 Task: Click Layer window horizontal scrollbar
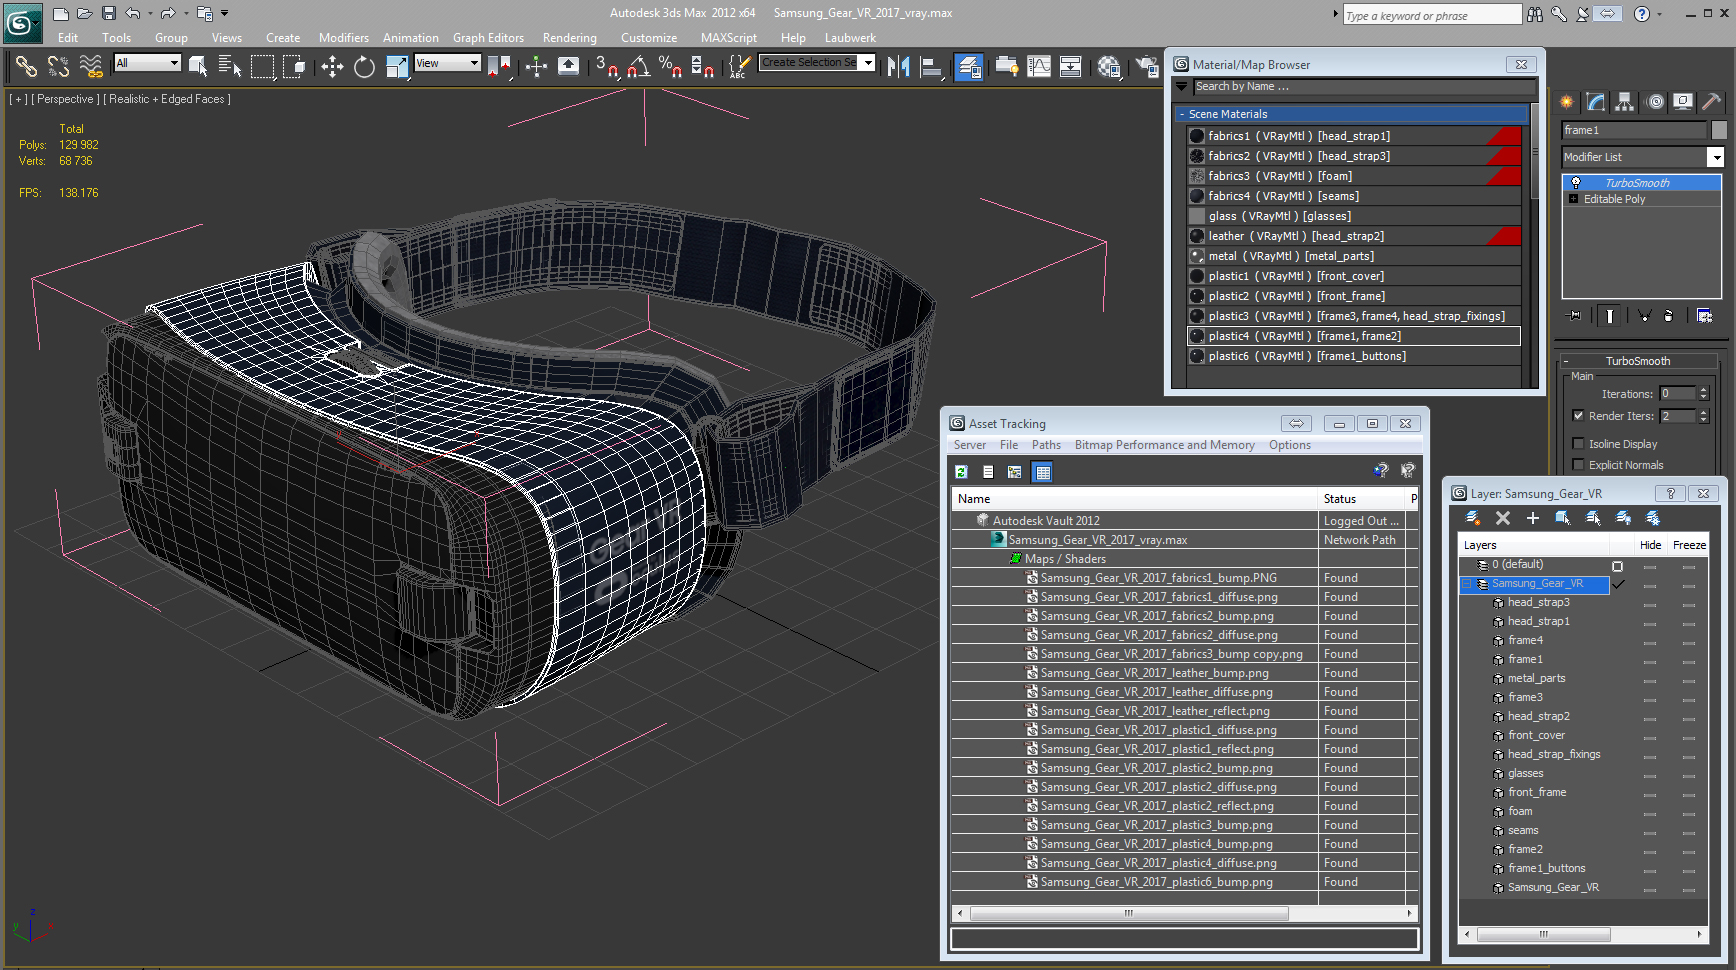(x=1543, y=934)
